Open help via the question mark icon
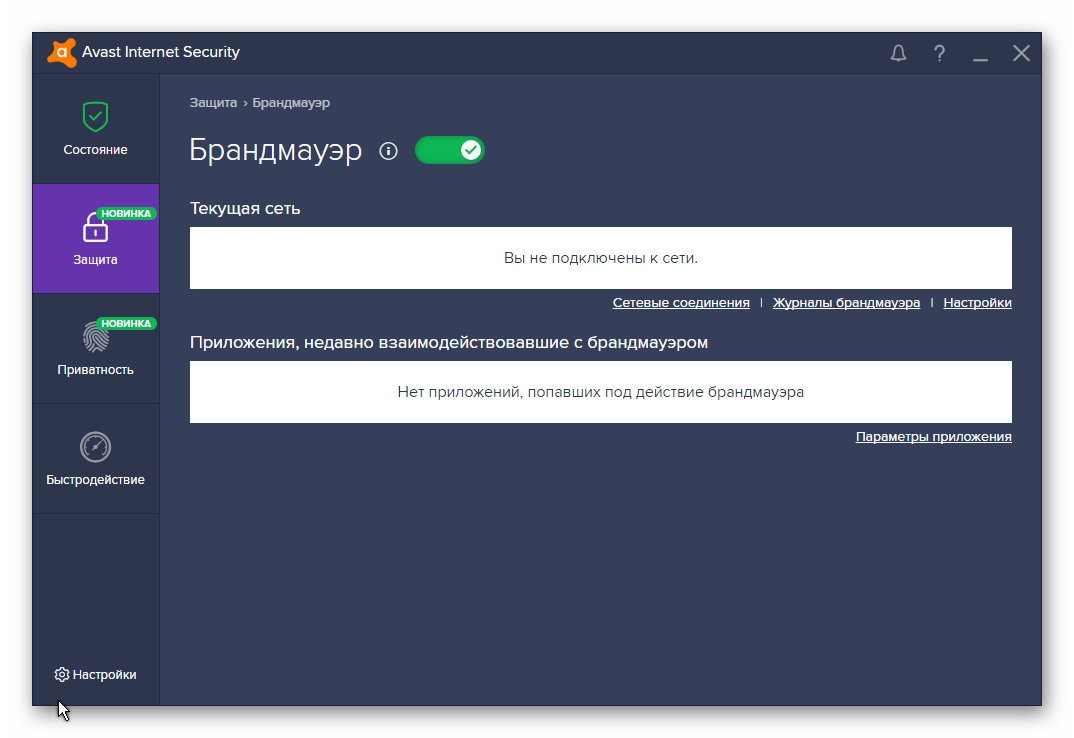The height and width of the screenshot is (738, 1074). click(x=939, y=53)
